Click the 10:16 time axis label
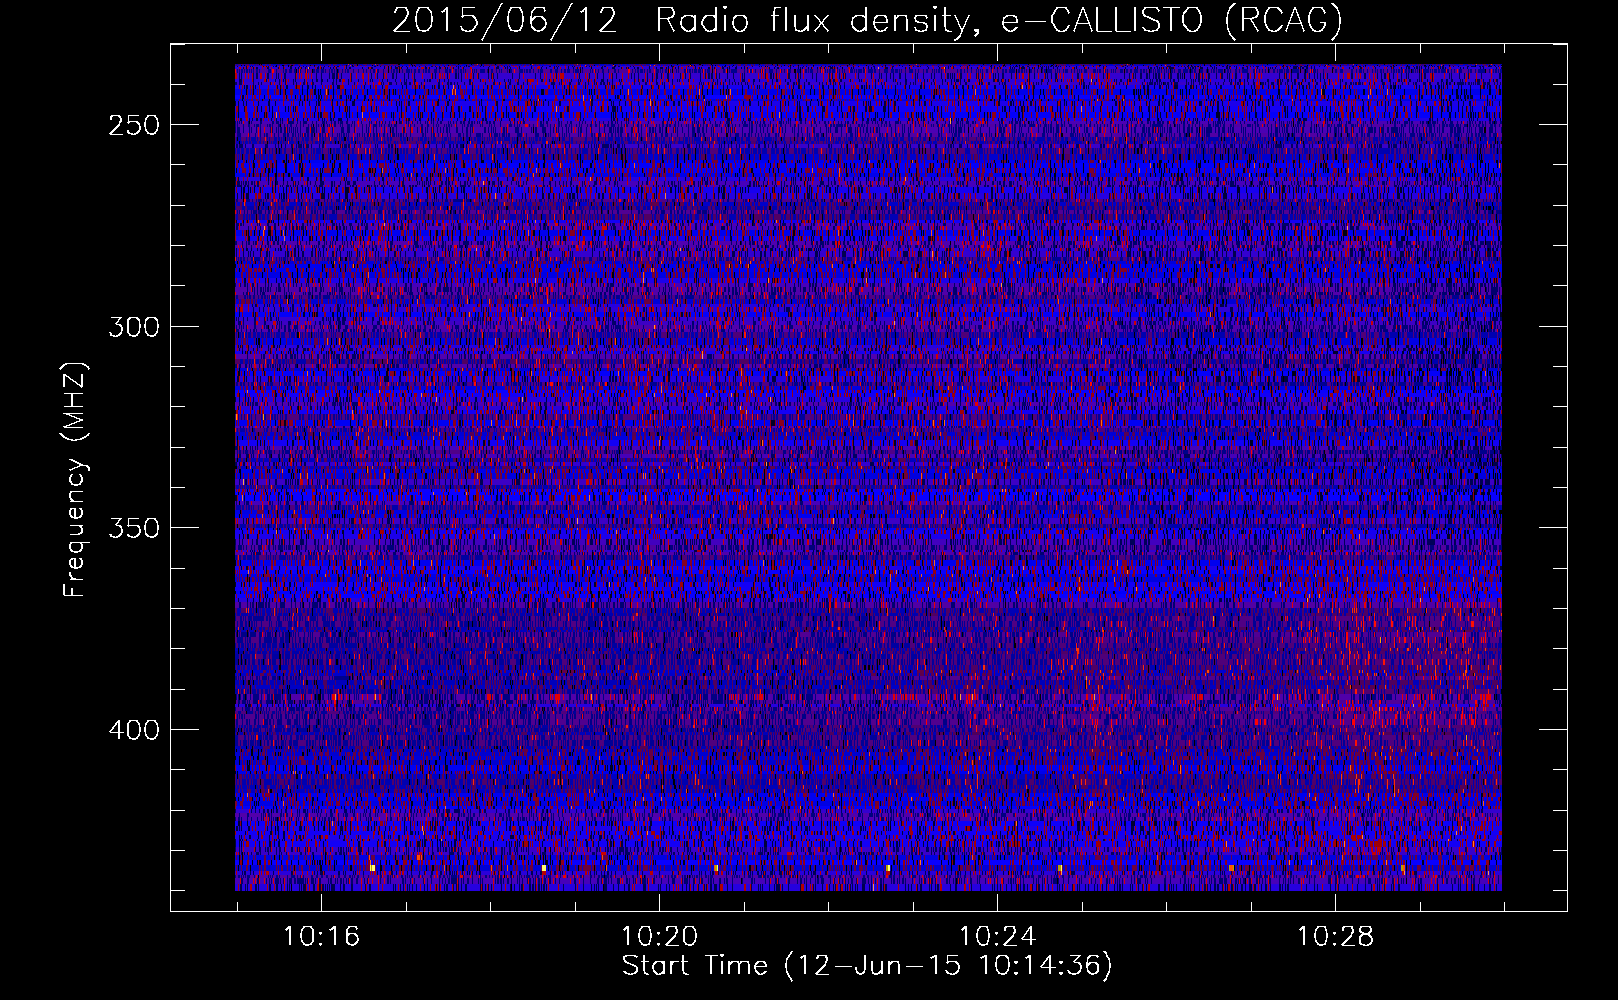Image resolution: width=1618 pixels, height=1000 pixels. 321,937
